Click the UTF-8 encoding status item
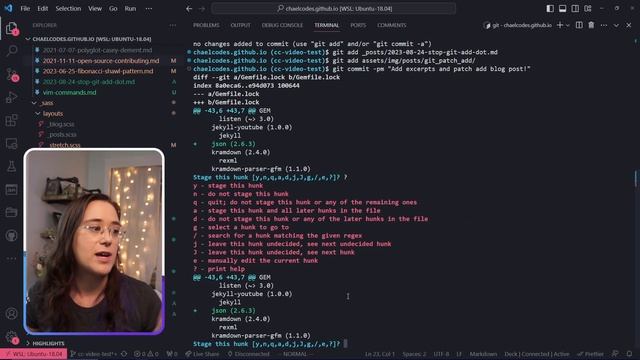Screen dimensions: 640x360 (x=441, y=354)
